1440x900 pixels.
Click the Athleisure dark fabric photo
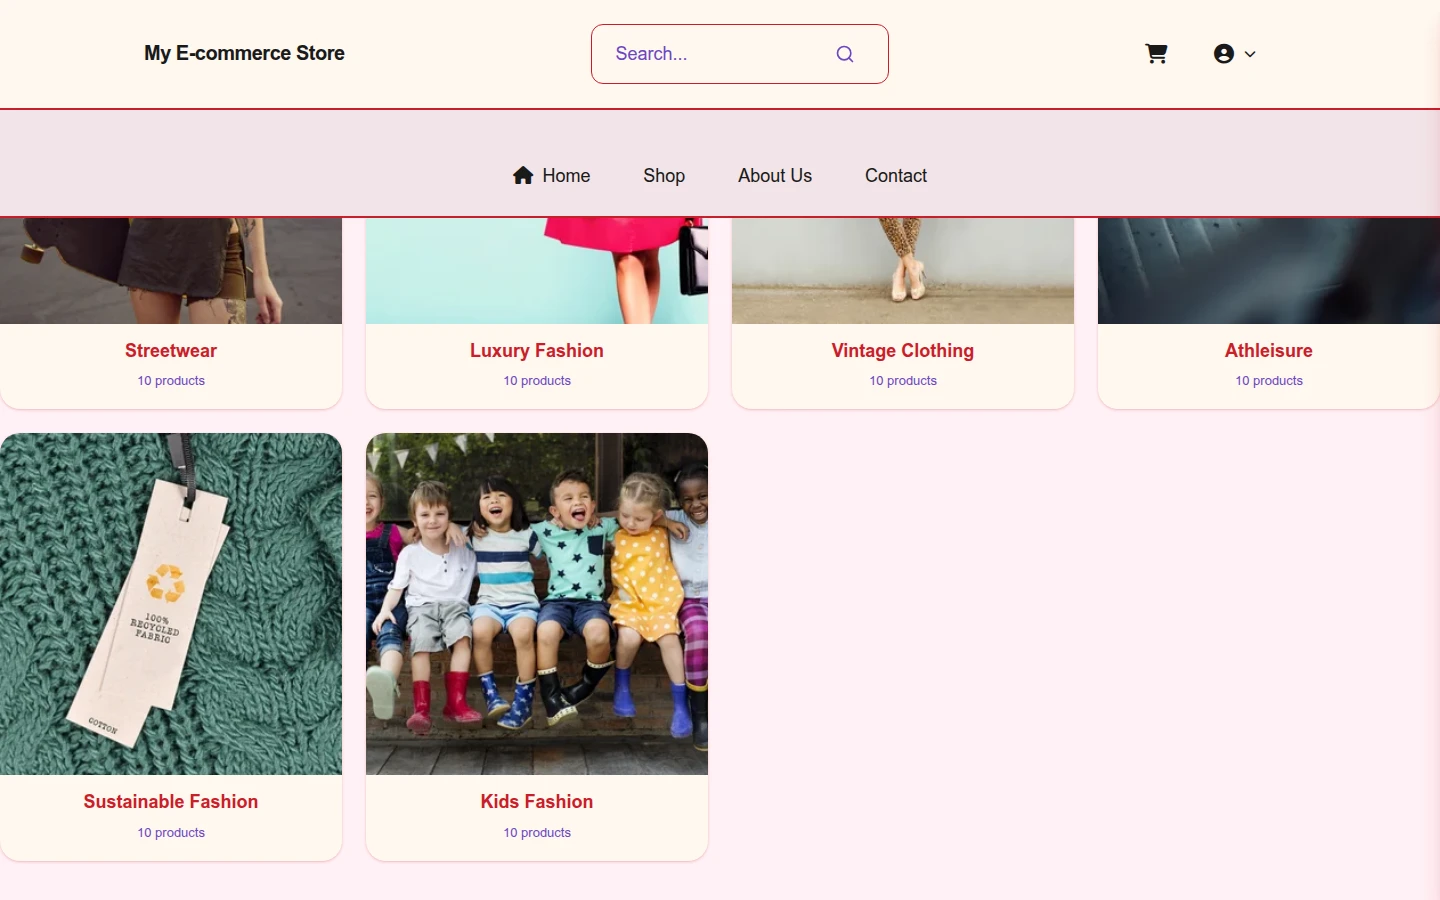[x=1269, y=271]
